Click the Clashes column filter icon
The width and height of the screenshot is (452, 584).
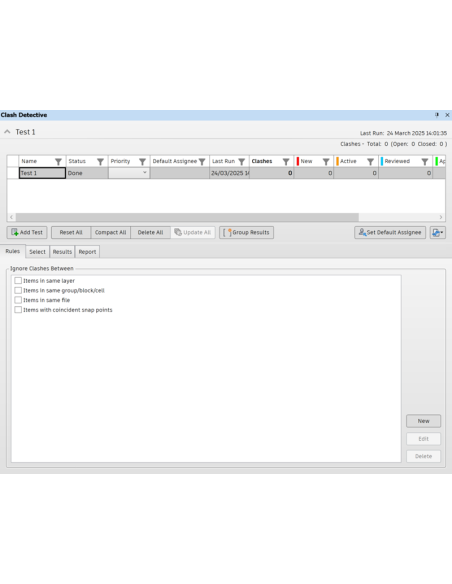pos(286,161)
